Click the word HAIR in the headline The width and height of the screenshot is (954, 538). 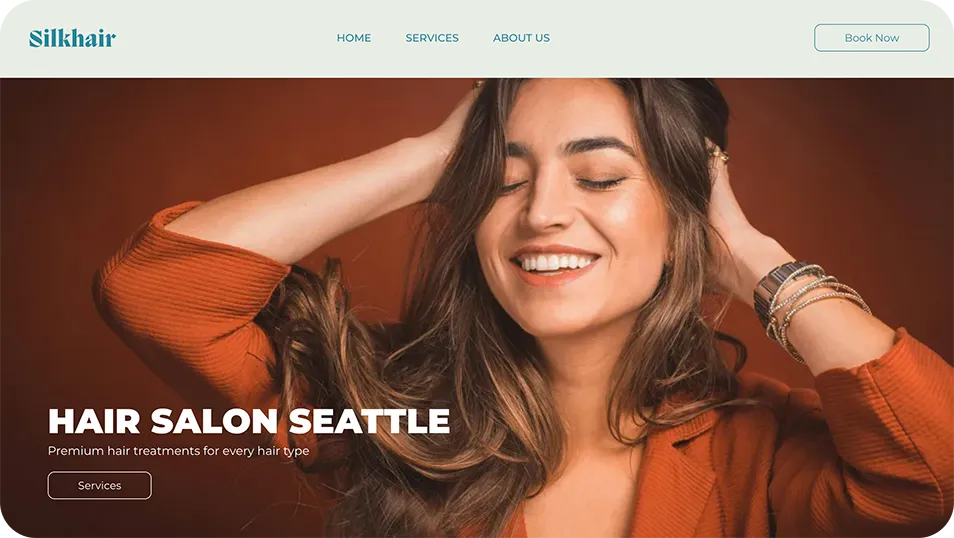click(x=94, y=421)
